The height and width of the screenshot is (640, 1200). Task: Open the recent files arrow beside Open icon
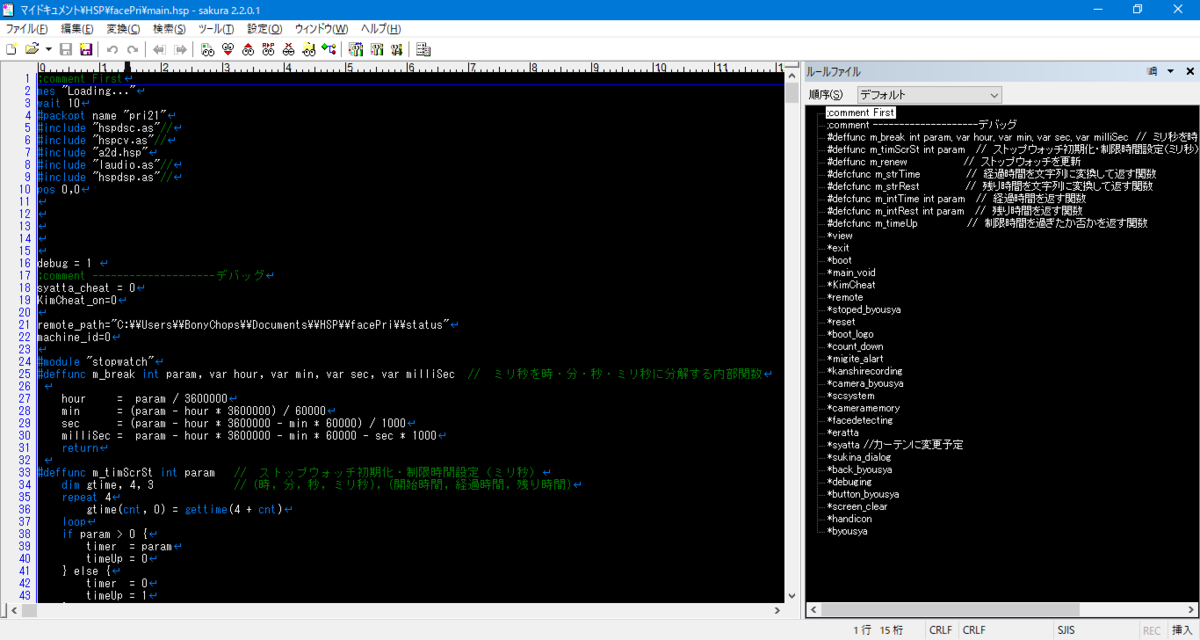48,48
